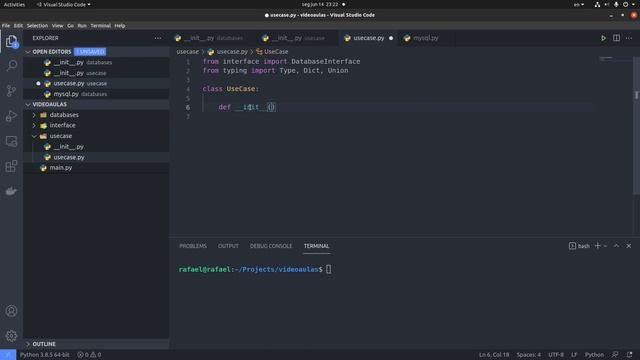The height and width of the screenshot is (360, 640).
Task: Open the Extensions view
Action: tap(11, 166)
